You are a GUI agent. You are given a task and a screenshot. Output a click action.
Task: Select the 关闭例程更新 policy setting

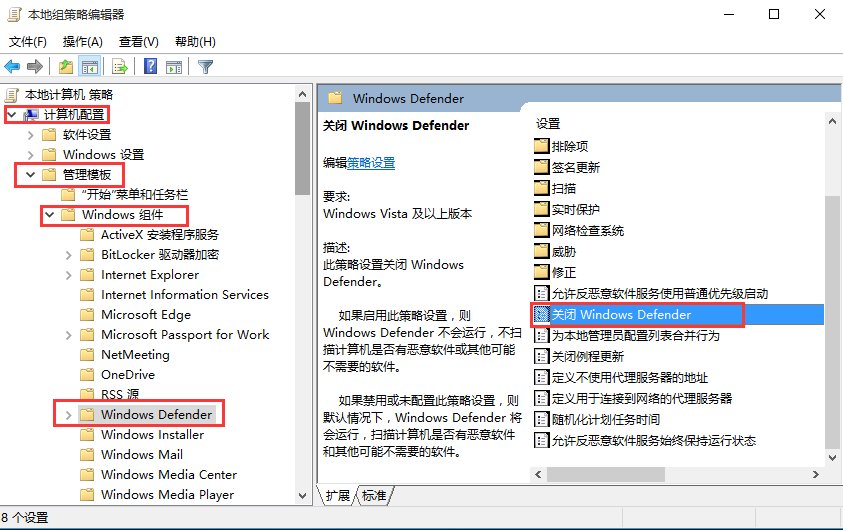click(x=587, y=357)
